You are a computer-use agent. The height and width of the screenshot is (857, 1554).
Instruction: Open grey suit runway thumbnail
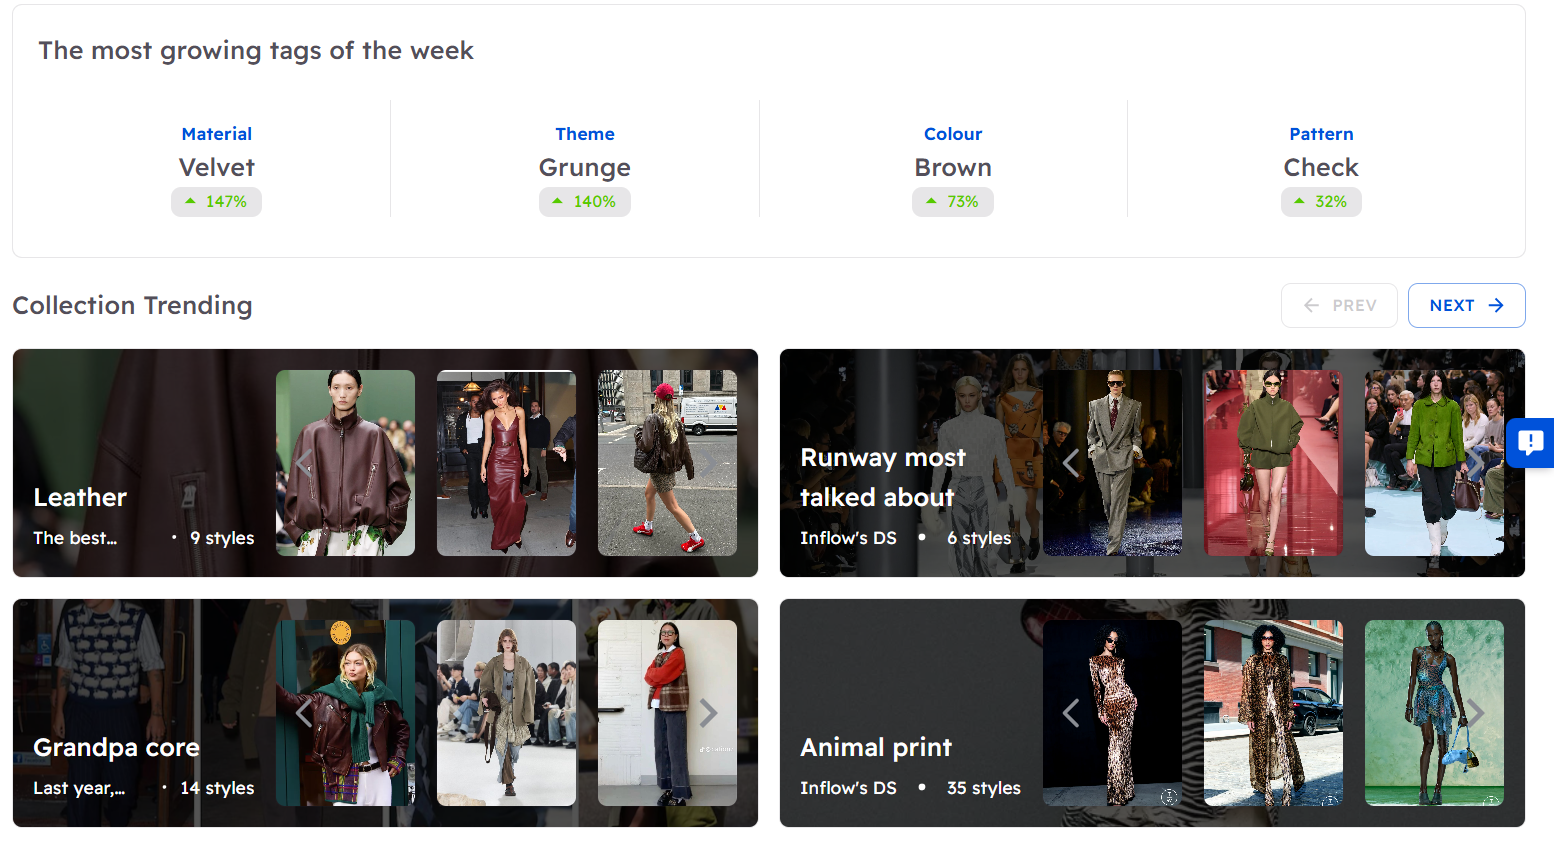1112,463
